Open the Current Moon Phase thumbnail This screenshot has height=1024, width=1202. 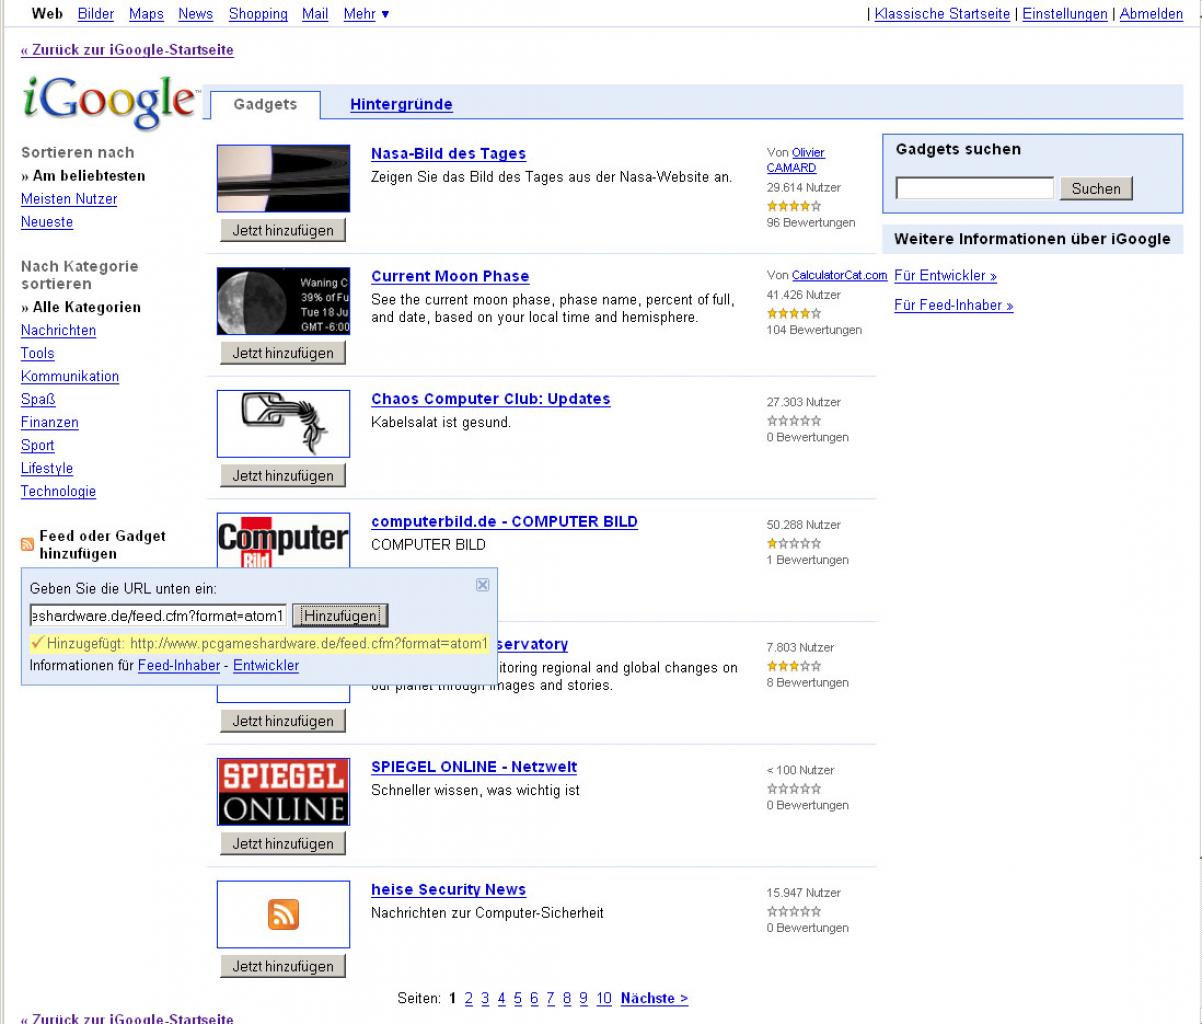(284, 301)
